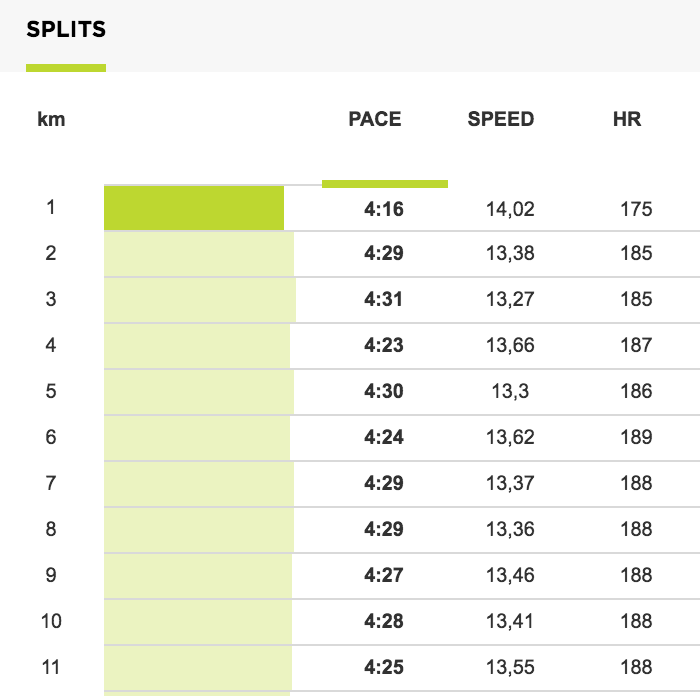Click the 4:29 pace value for km 7
Screen dimensions: 700x696
pos(383,483)
